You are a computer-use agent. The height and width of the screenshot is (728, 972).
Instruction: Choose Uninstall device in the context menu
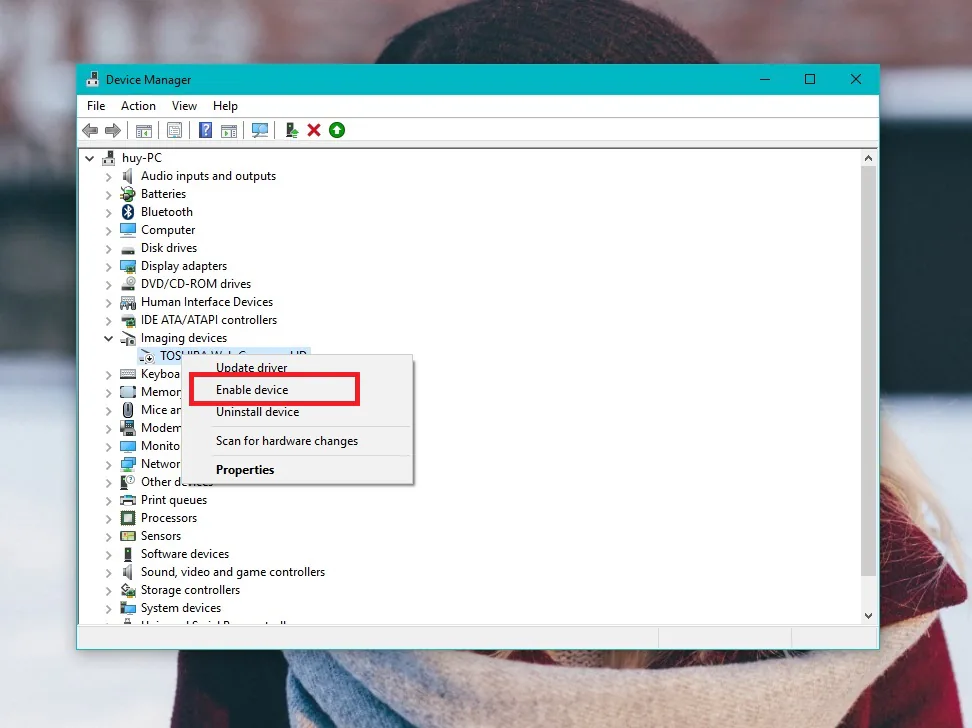298,412
